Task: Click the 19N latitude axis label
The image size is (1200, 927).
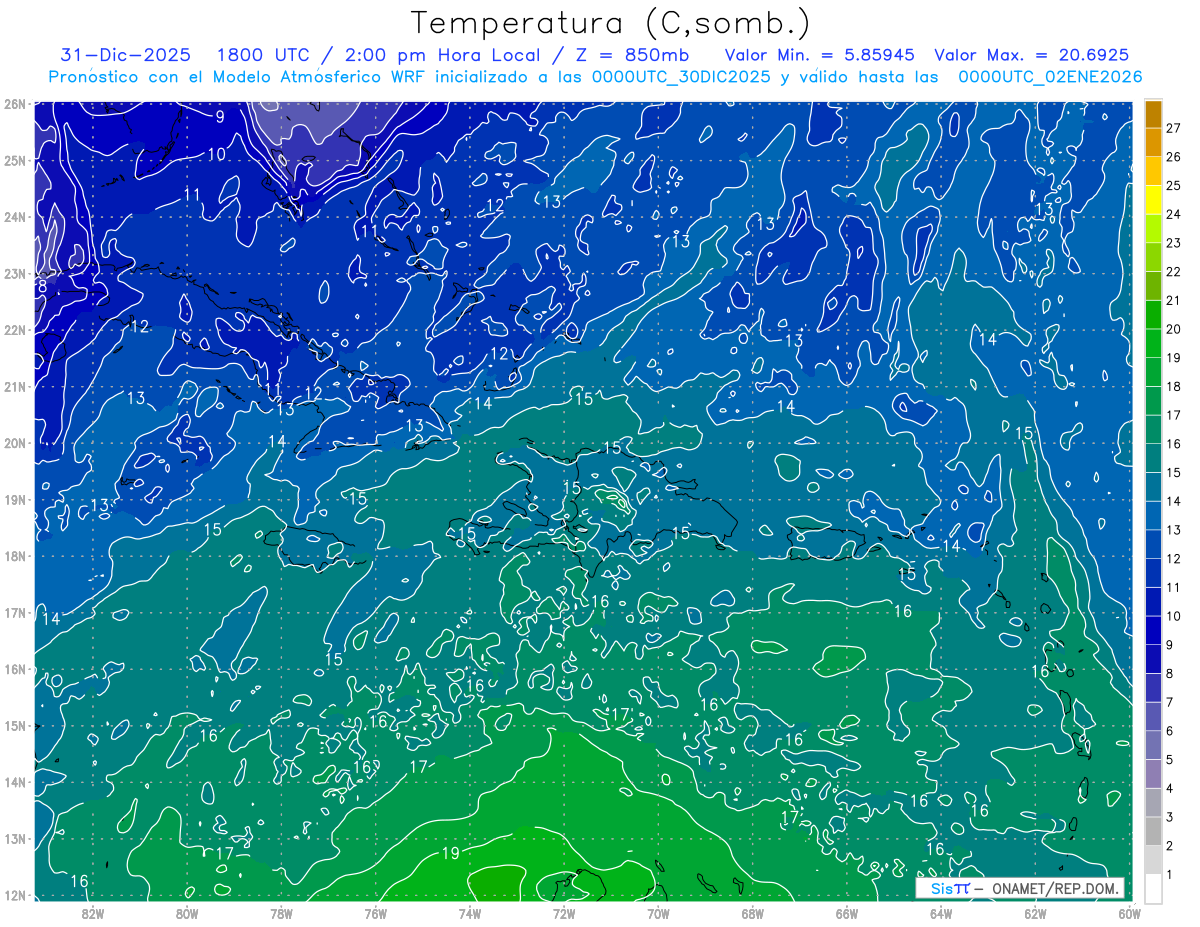Action: pyautogui.click(x=15, y=499)
